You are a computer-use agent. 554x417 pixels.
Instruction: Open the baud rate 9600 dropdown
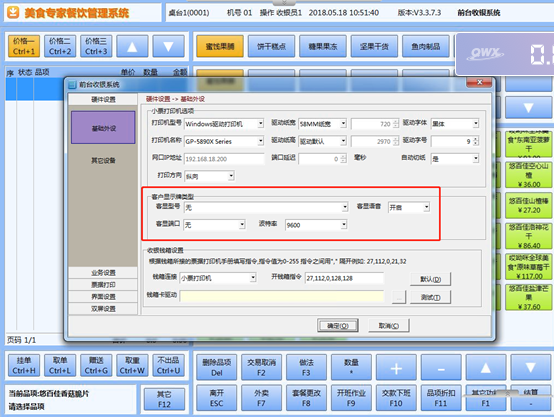344,225
